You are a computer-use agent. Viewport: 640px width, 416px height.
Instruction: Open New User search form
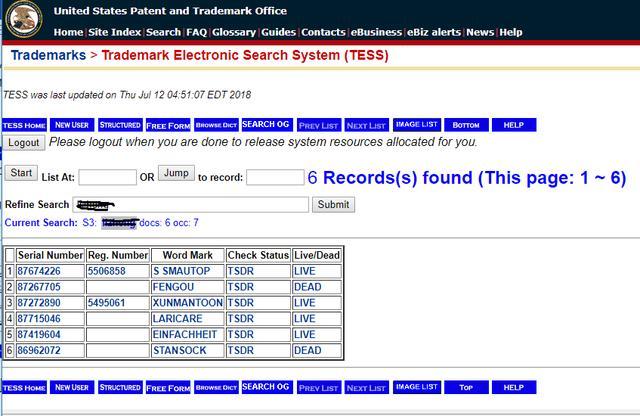click(72, 125)
